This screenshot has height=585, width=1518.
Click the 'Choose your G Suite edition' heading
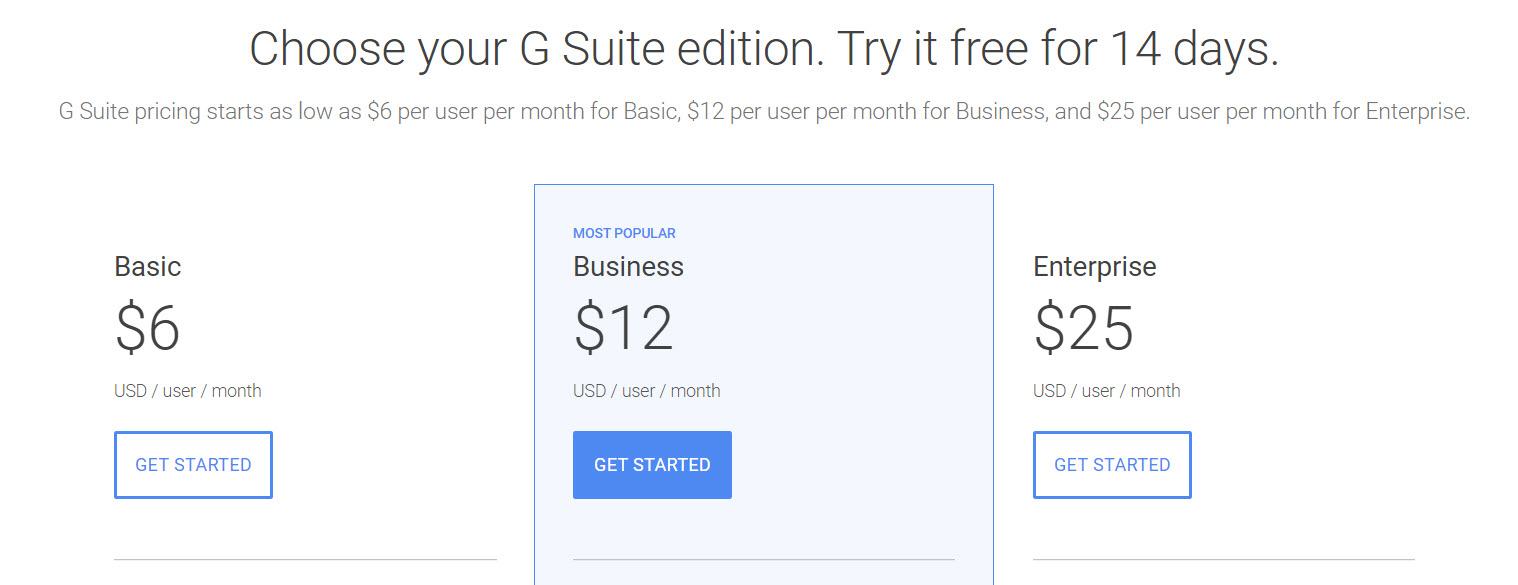coord(536,49)
